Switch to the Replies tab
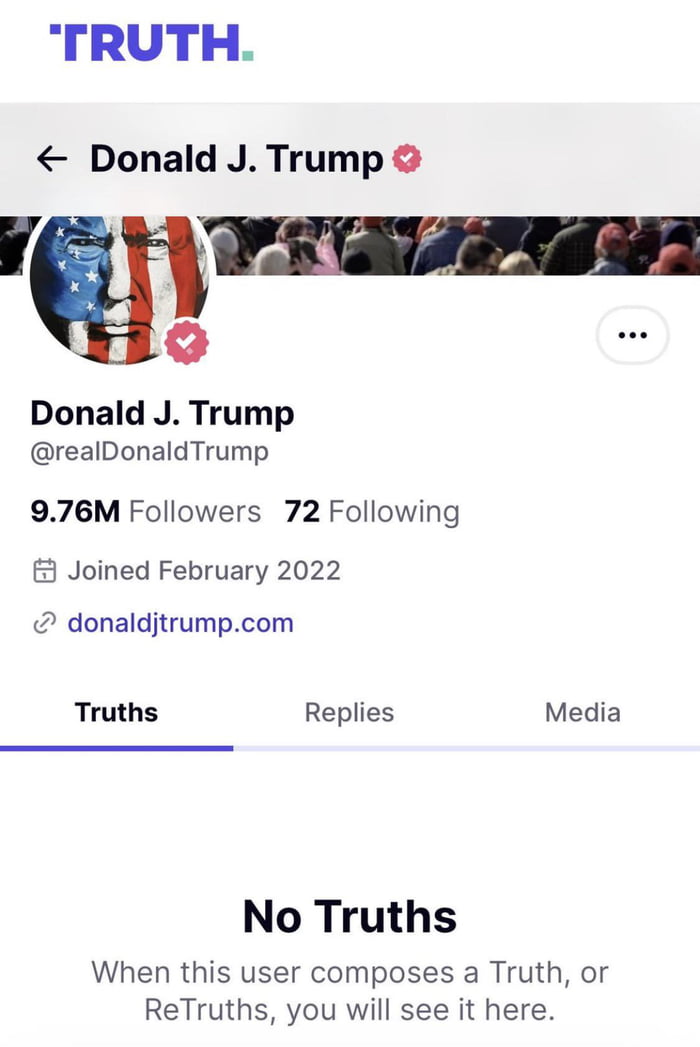This screenshot has height=1047, width=700. tap(349, 713)
